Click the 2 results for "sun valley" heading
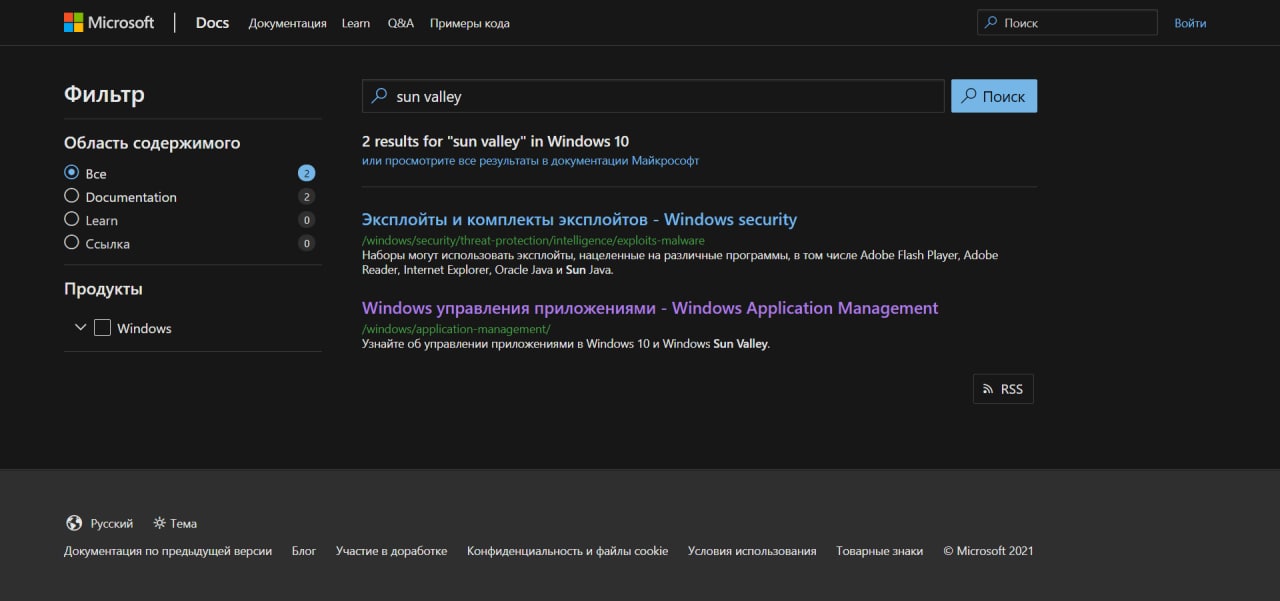 495,141
